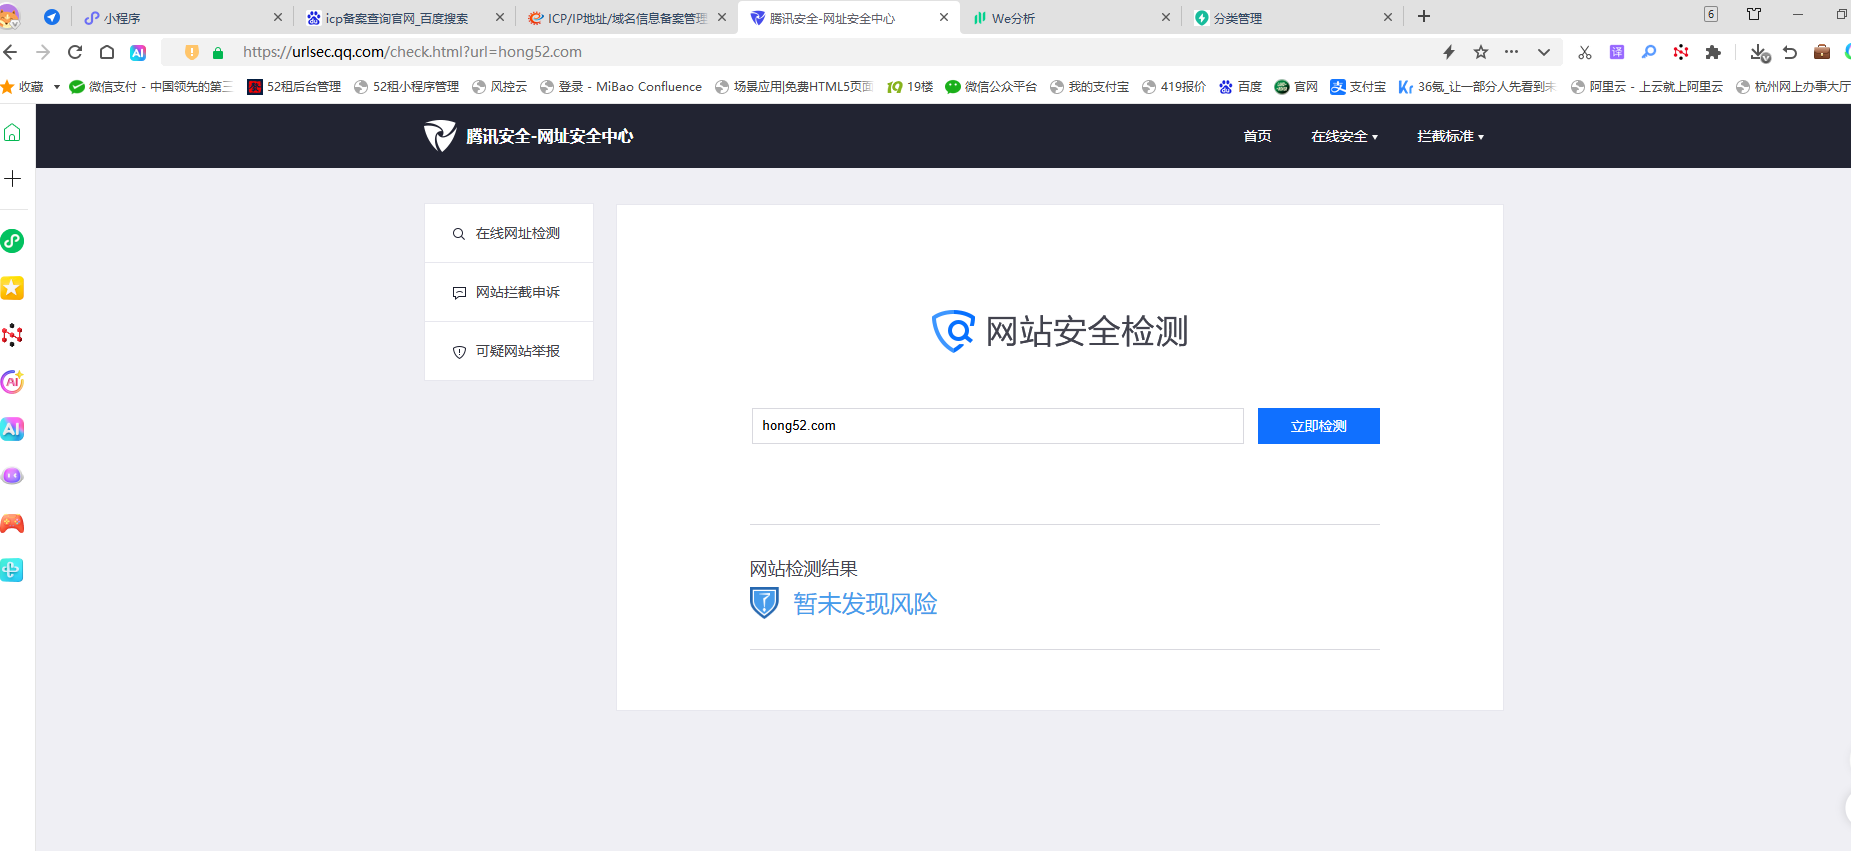Switch to ICP/IP地址/域名信息备案管理 tab

click(x=626, y=18)
